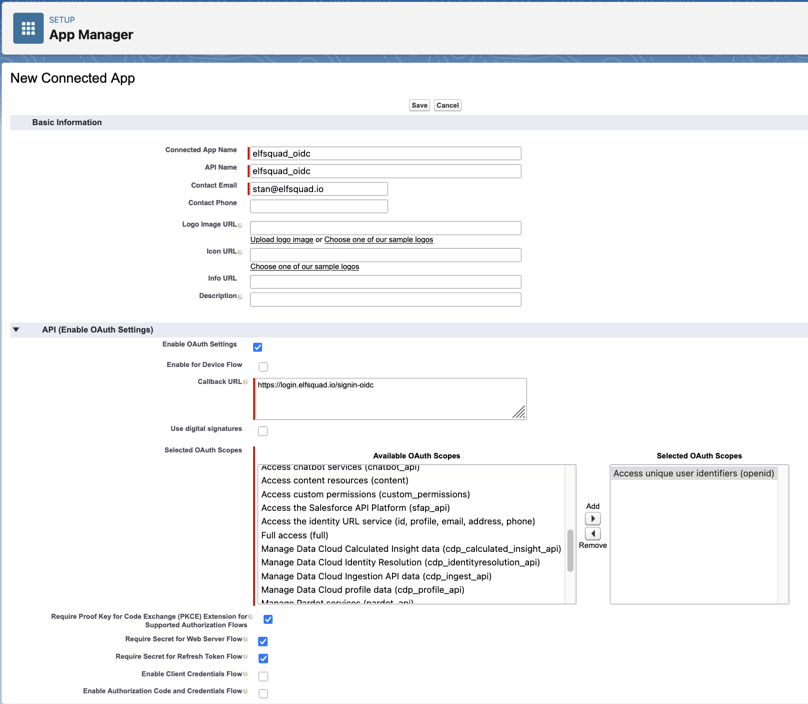808x704 pixels.
Task: Click the Contact Email field
Action: tap(318, 189)
